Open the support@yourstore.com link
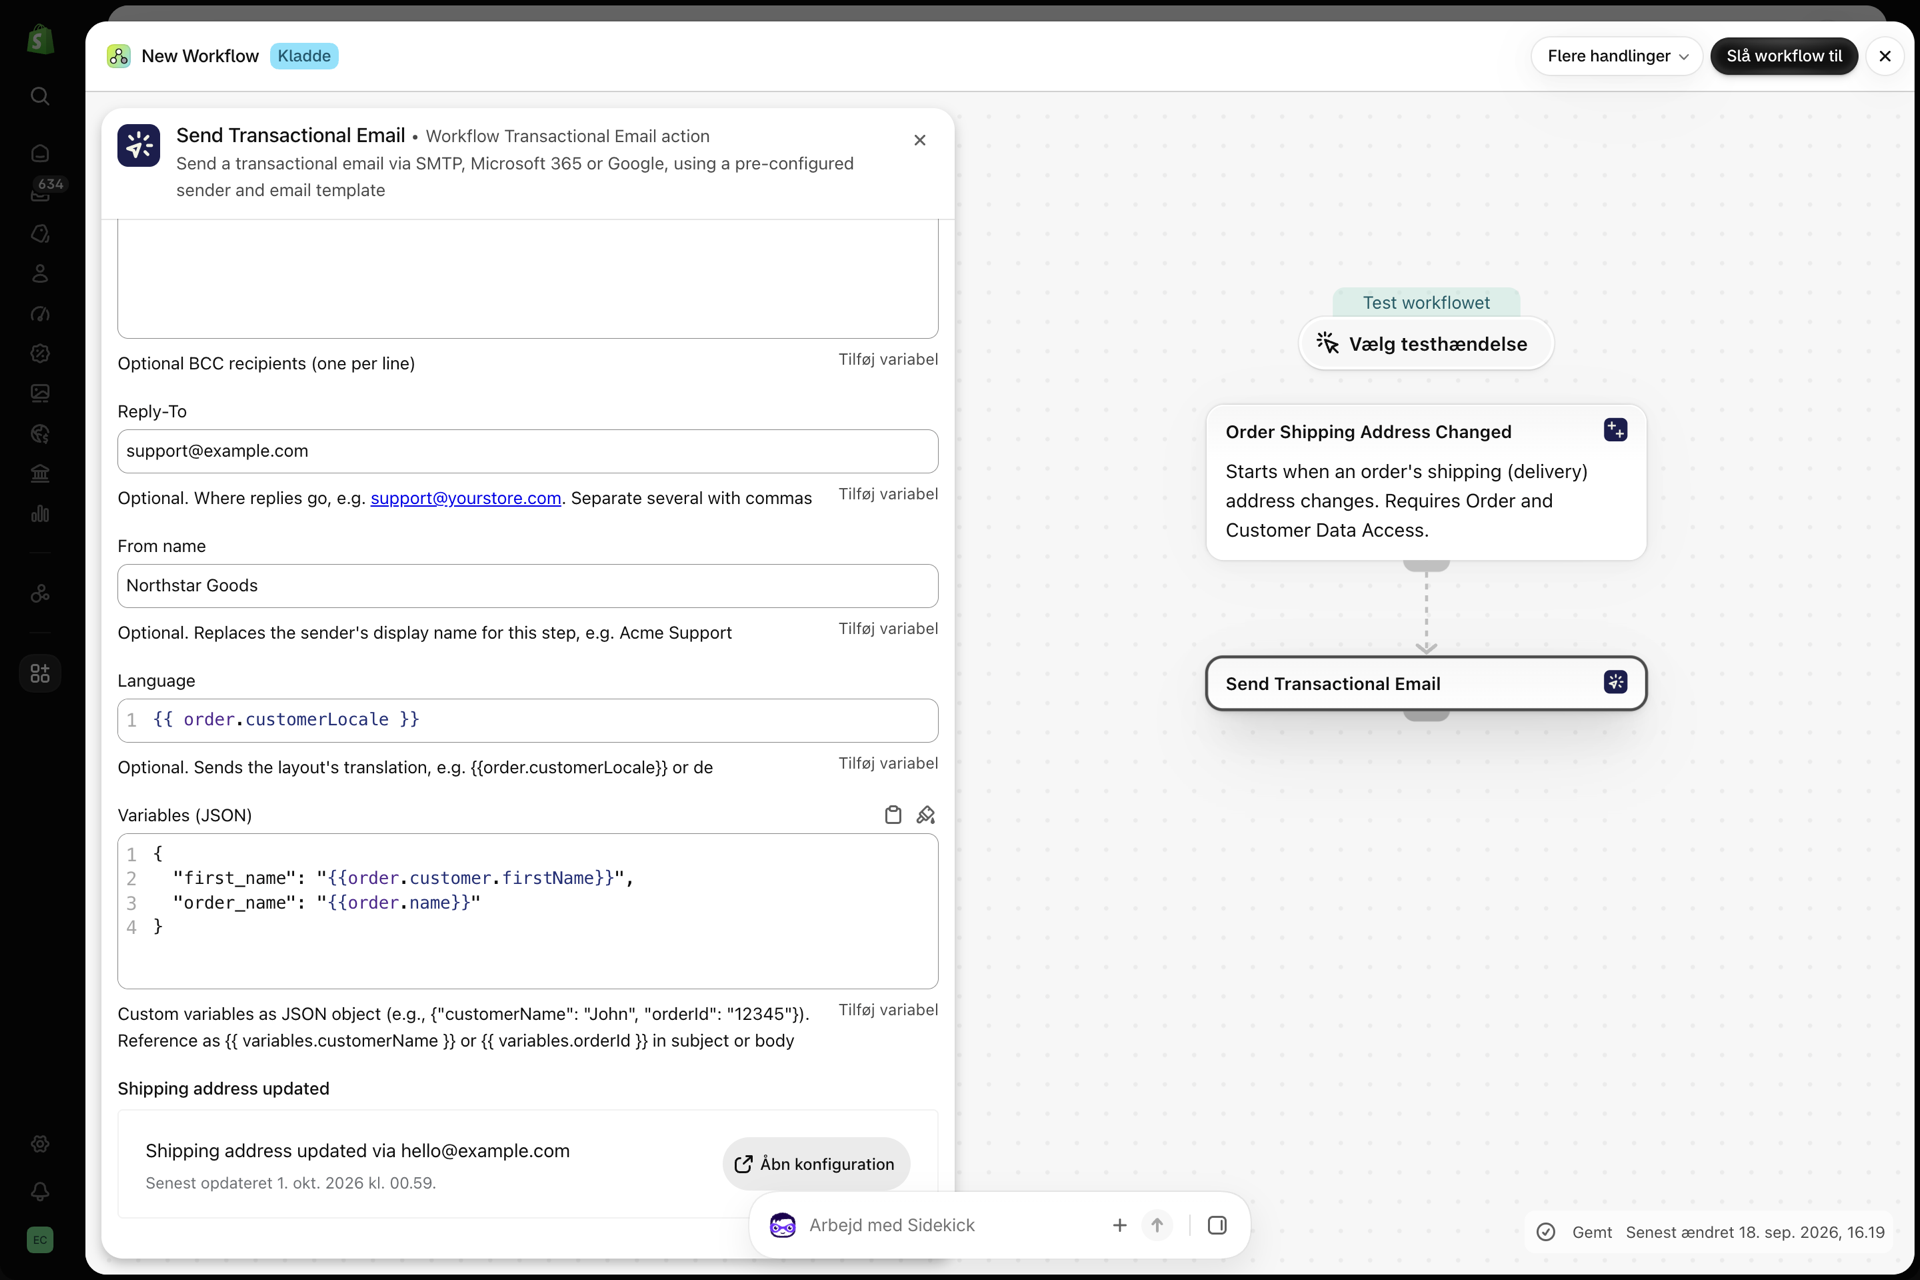This screenshot has width=1920, height=1280. coord(466,498)
